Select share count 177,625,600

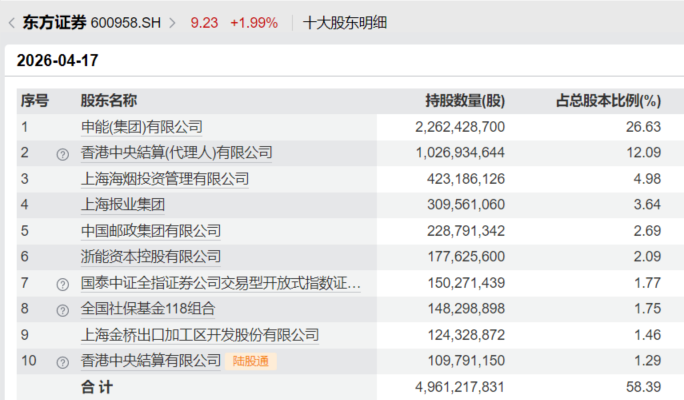click(466, 256)
